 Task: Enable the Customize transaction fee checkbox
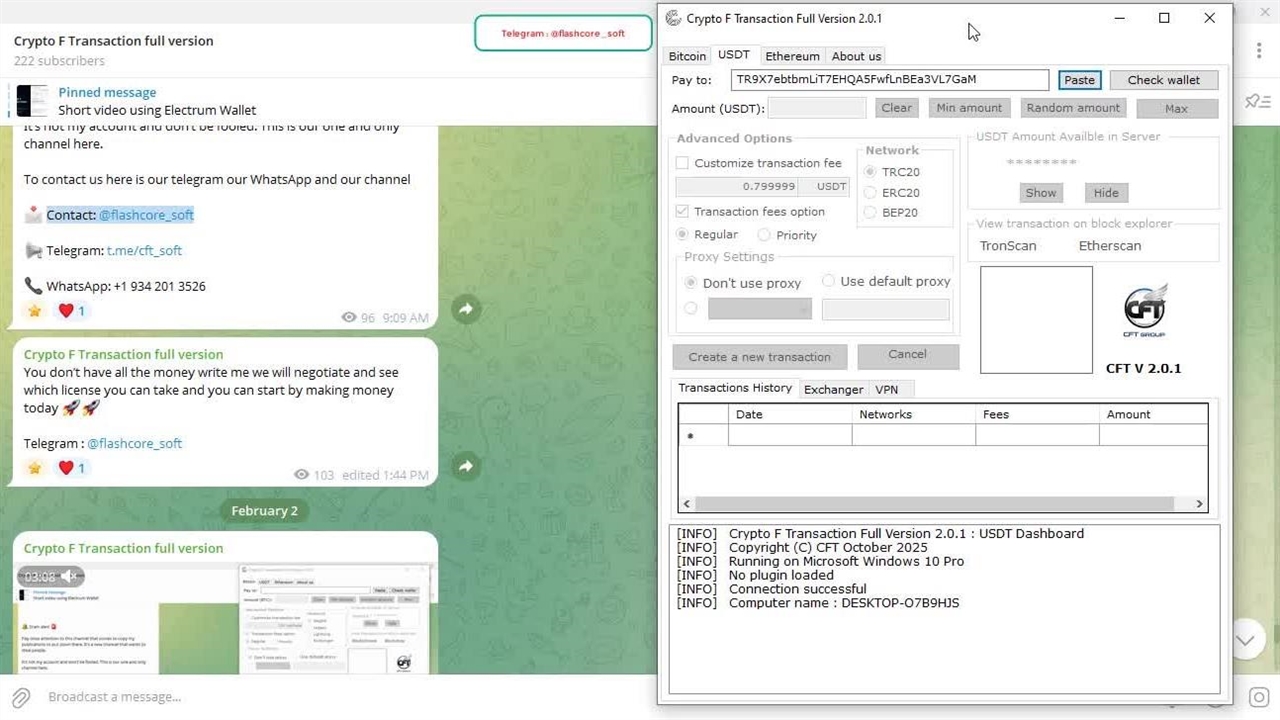click(x=682, y=163)
